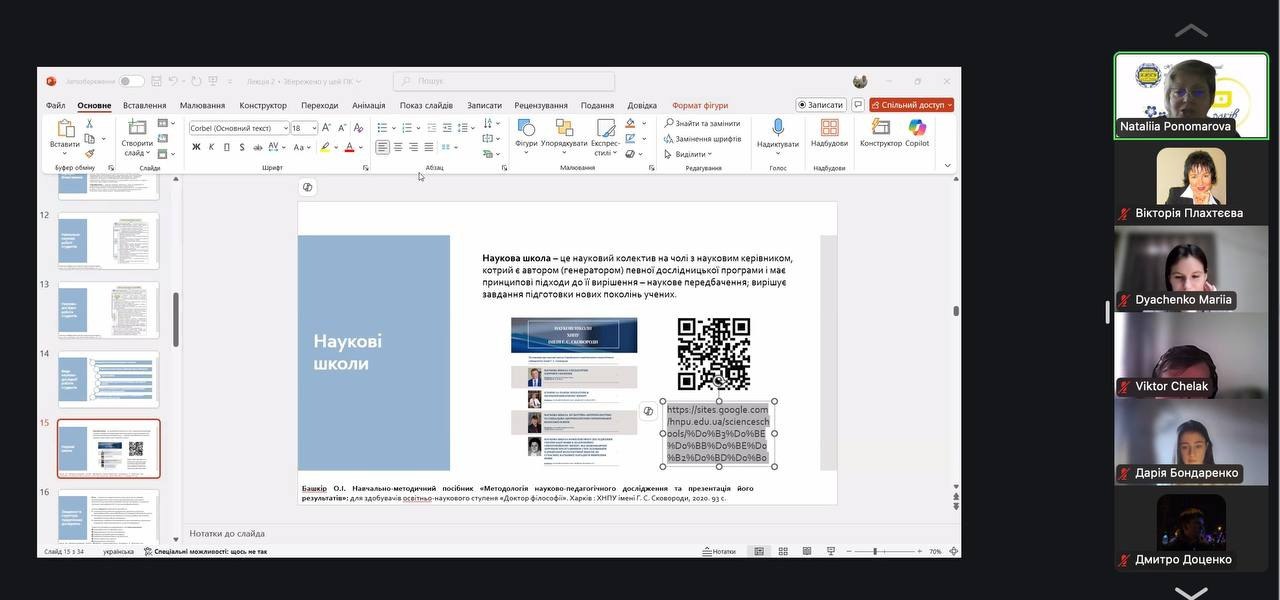1280x600 pixels.
Task: Click the sites.google.com URL text box
Action: [718, 433]
